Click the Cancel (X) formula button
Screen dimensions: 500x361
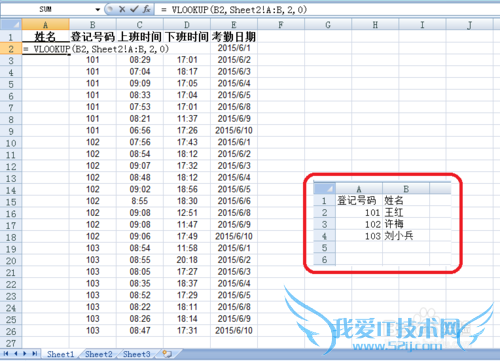tap(122, 9)
